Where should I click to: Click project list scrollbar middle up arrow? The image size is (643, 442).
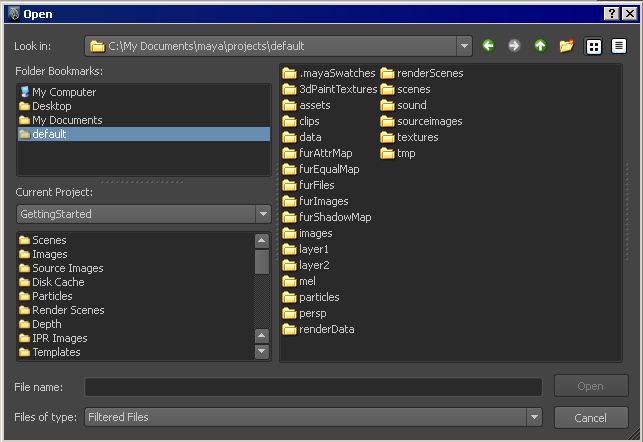(x=262, y=336)
